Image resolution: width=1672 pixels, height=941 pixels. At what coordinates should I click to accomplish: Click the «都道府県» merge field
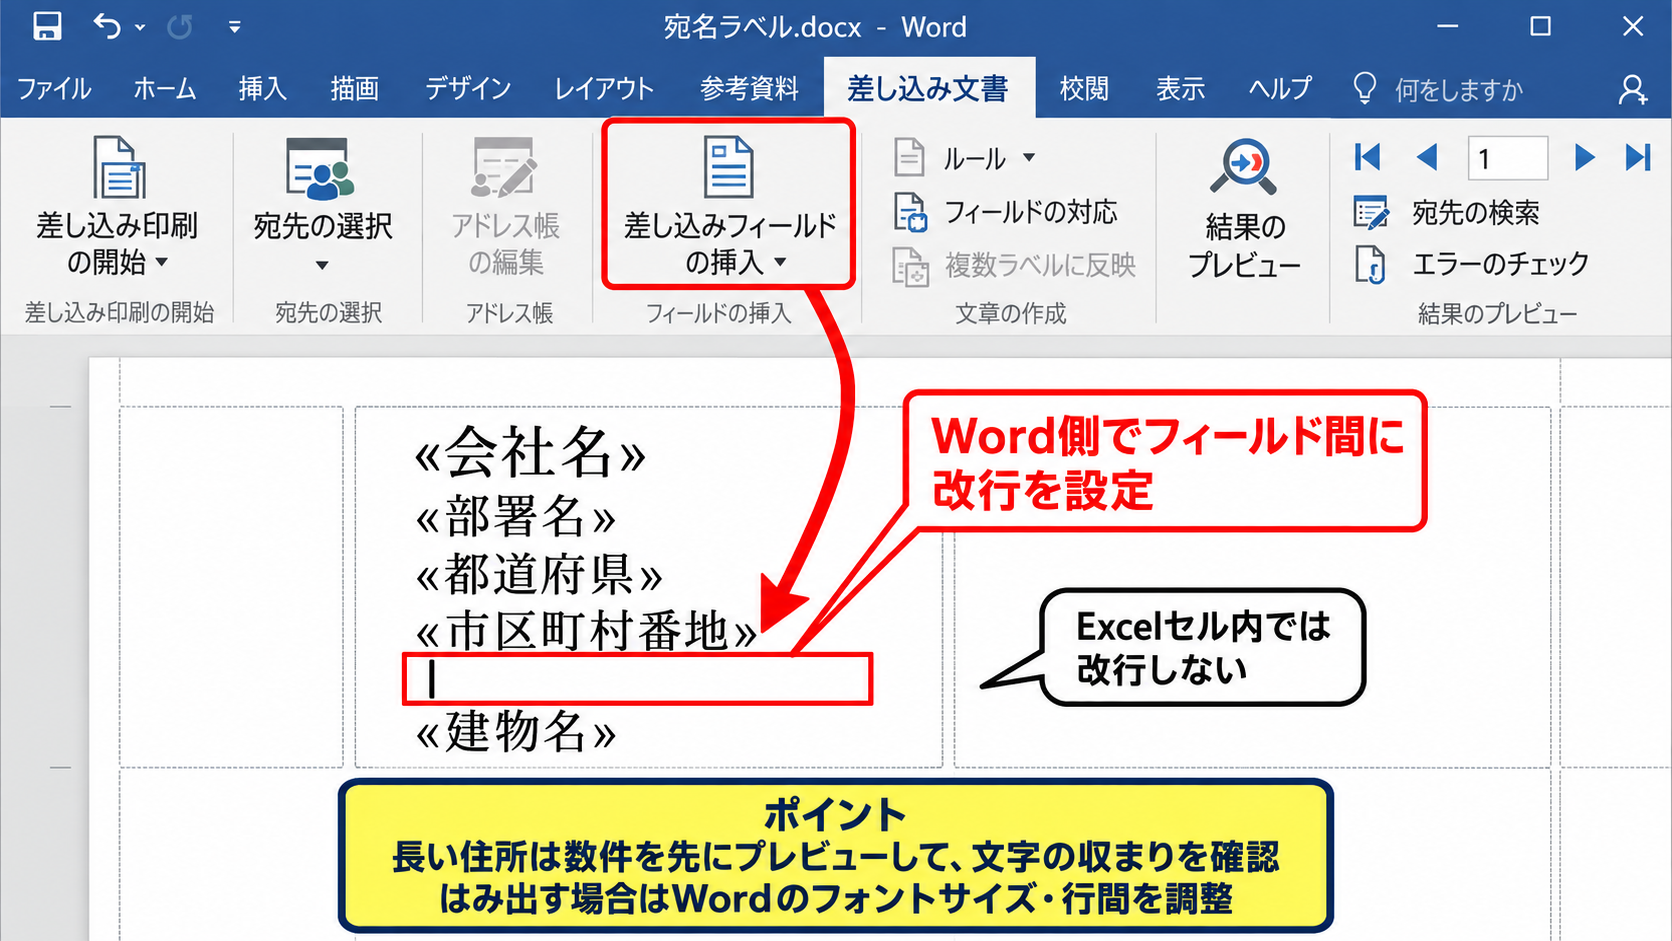click(539, 575)
